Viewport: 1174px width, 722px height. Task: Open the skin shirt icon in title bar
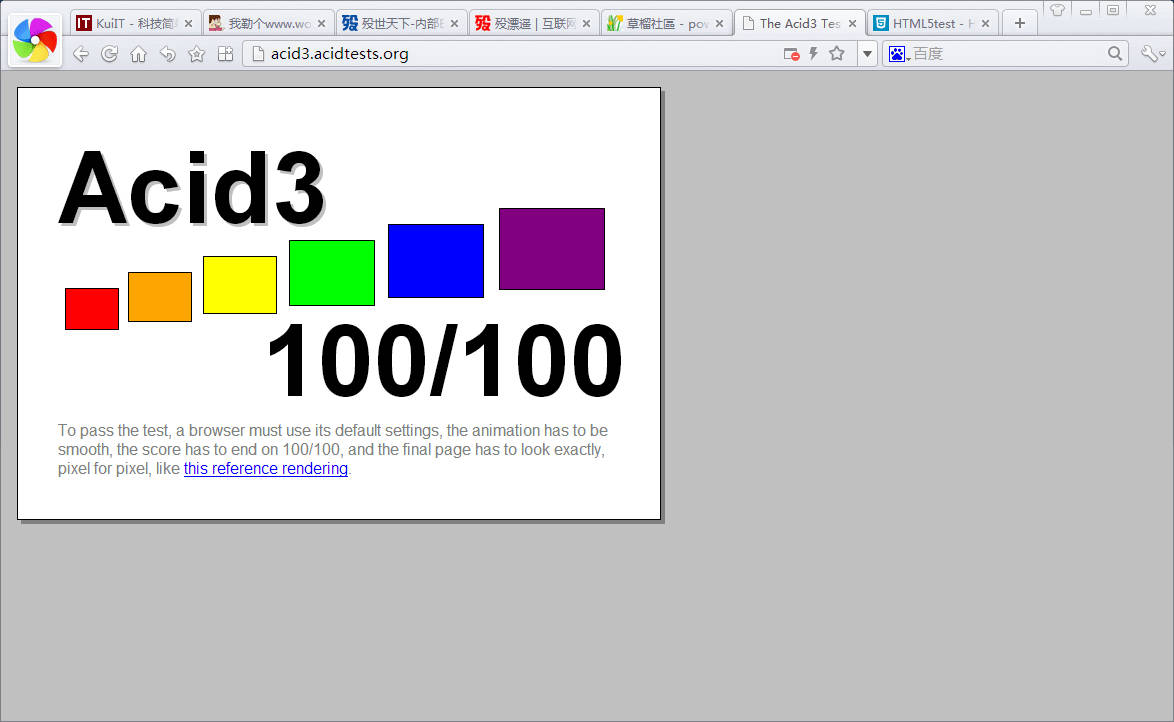point(1057,10)
